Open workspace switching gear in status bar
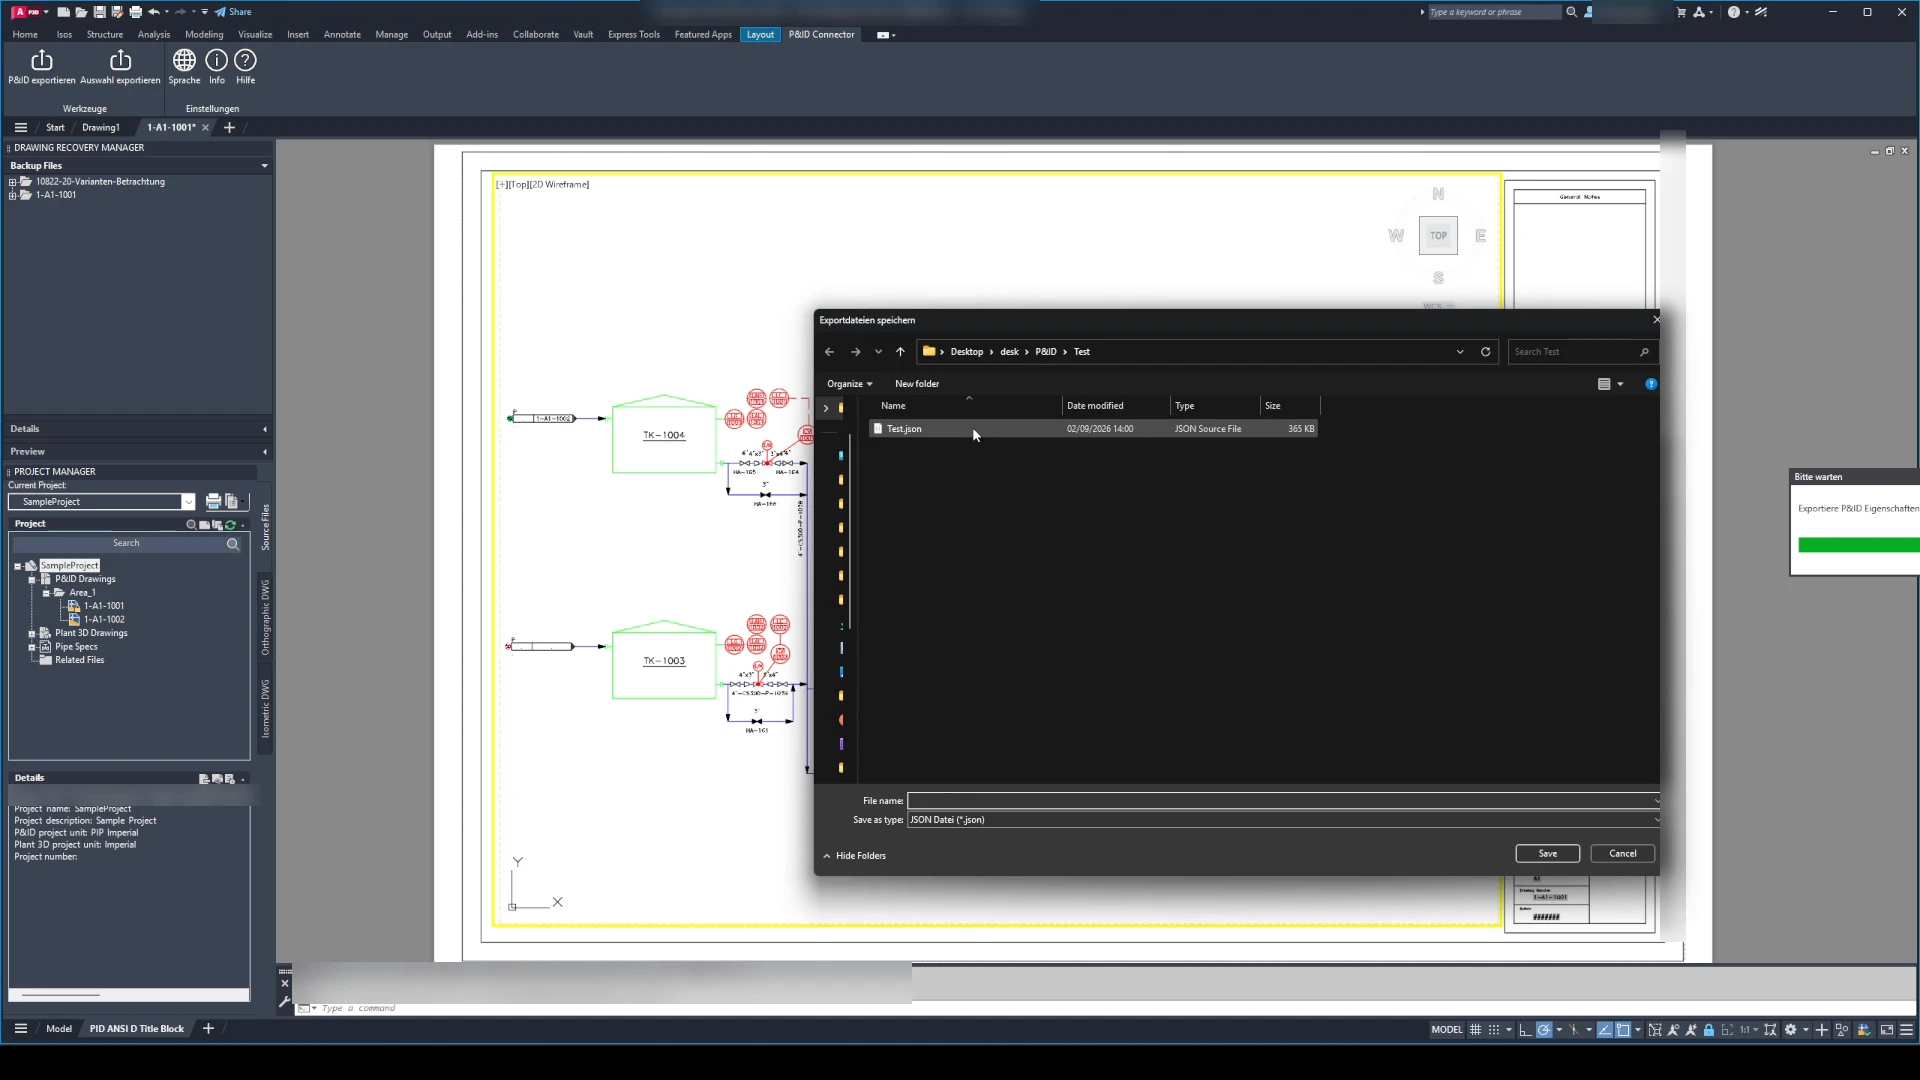The height and width of the screenshot is (1080, 1920). (1791, 1030)
